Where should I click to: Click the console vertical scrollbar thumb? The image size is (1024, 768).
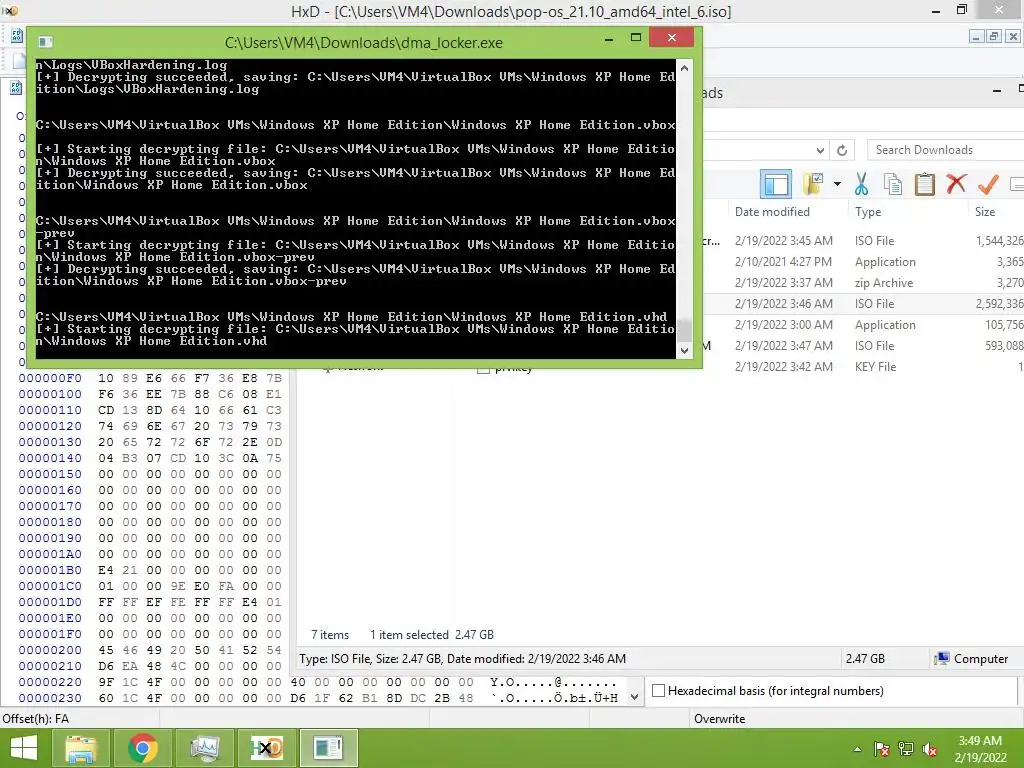(684, 330)
